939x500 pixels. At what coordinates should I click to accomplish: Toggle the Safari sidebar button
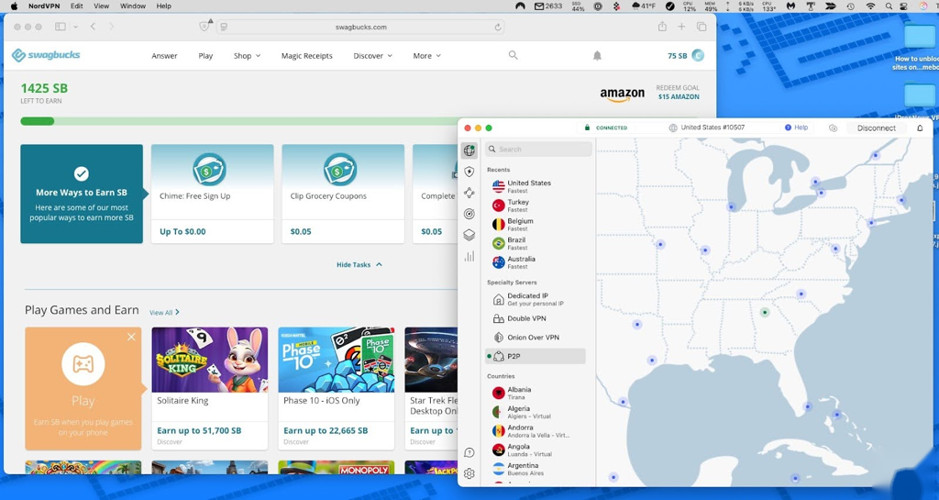coord(60,27)
